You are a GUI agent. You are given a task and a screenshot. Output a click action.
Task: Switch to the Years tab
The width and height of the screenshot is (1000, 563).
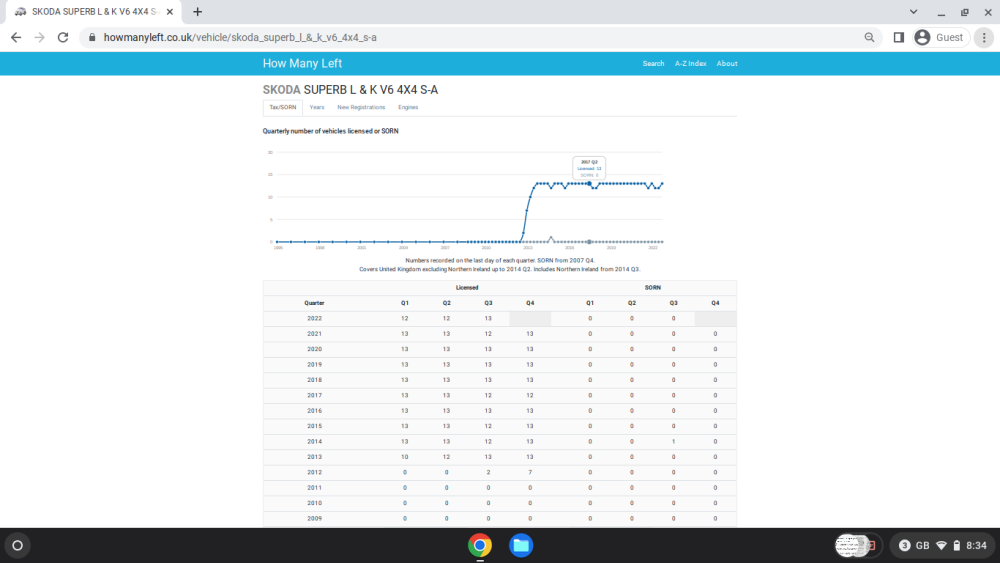click(317, 108)
